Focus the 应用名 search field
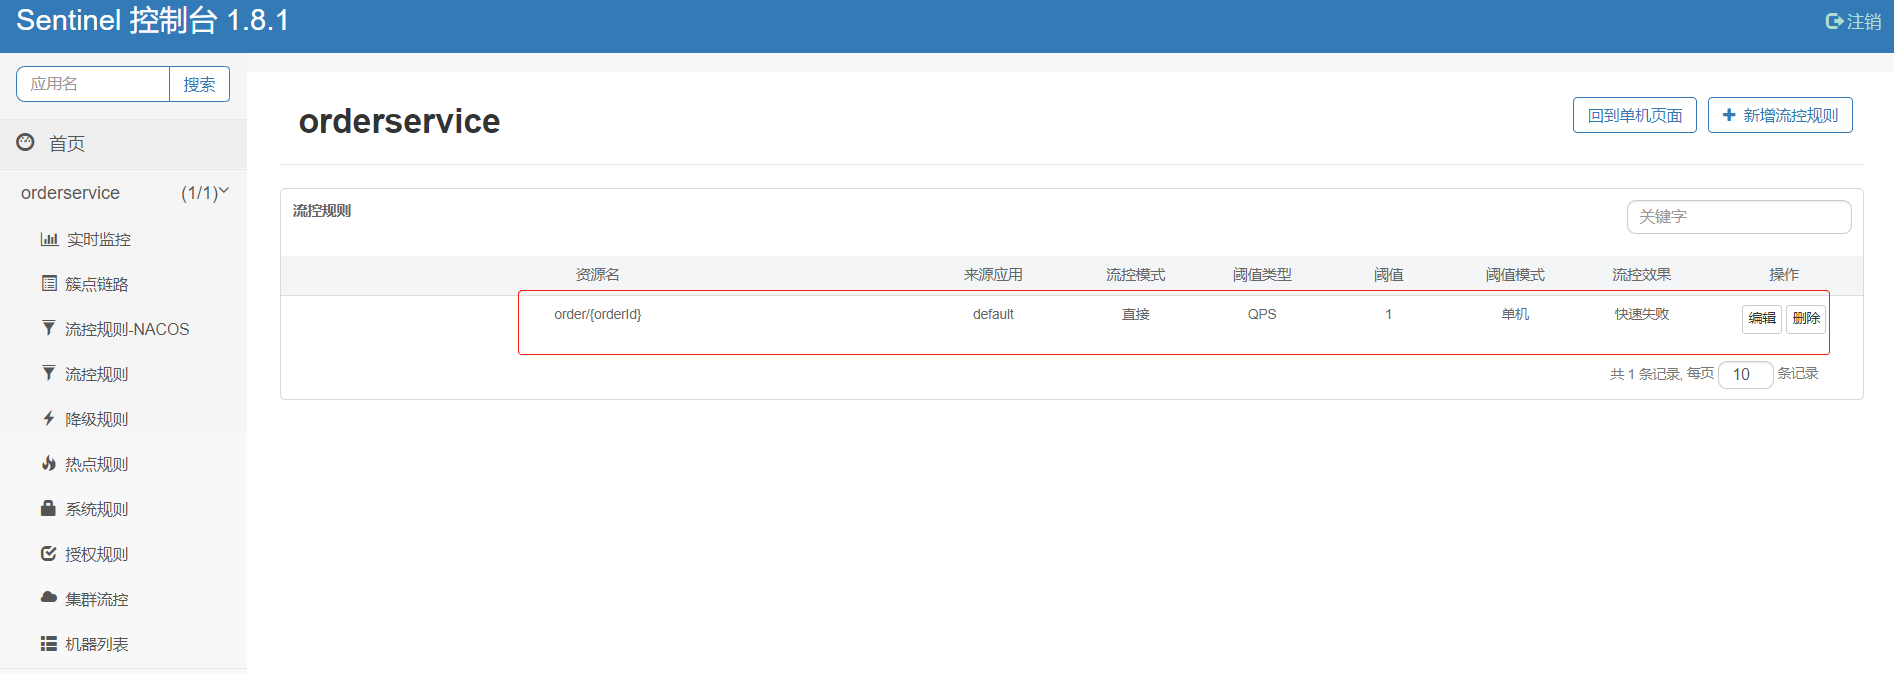The height and width of the screenshot is (674, 1894). click(93, 84)
